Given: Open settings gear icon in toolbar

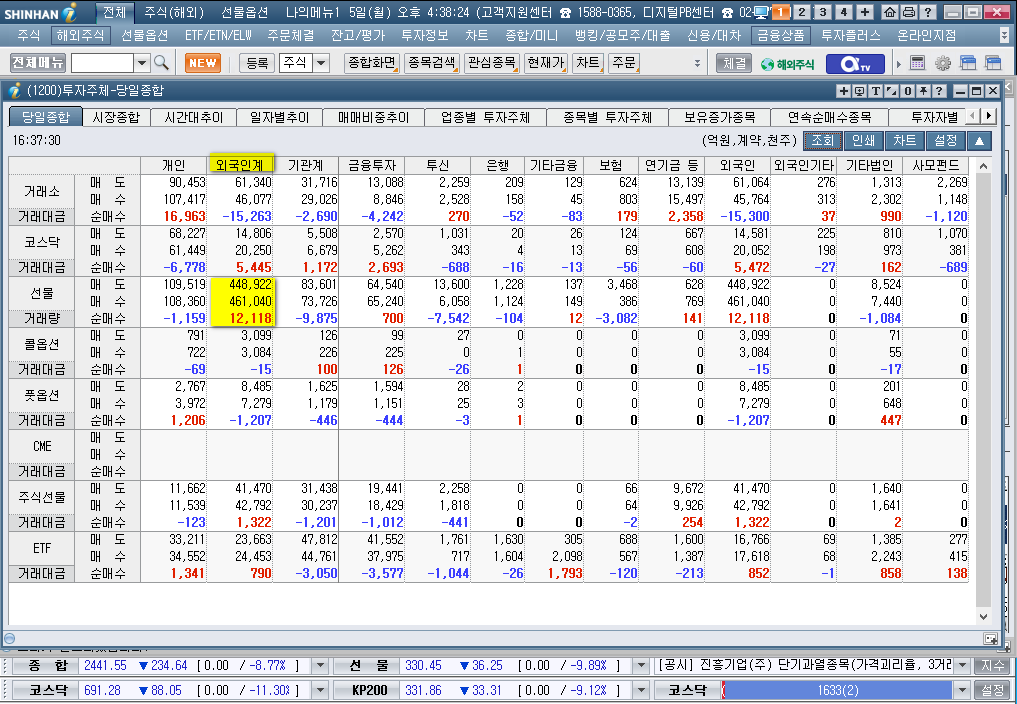Looking at the screenshot, I should (942, 63).
